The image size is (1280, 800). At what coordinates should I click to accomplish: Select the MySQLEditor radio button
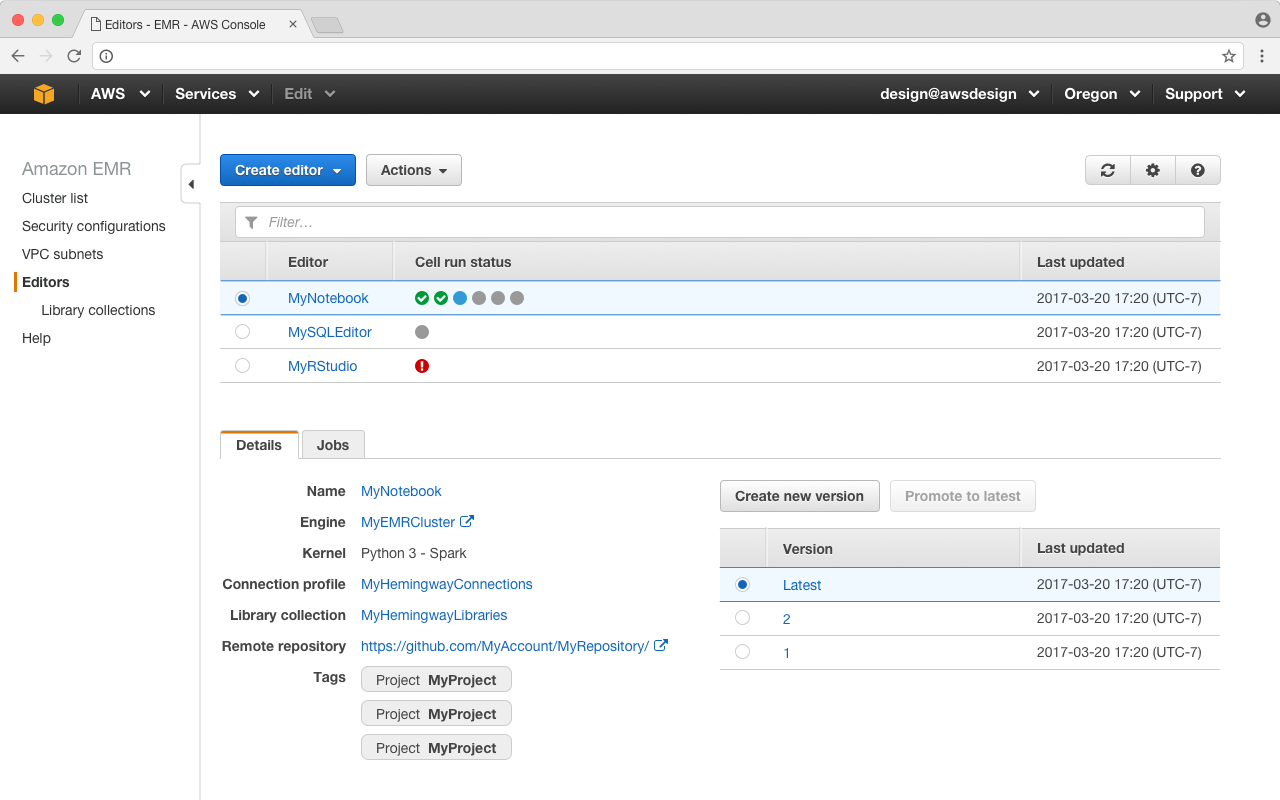coord(242,332)
